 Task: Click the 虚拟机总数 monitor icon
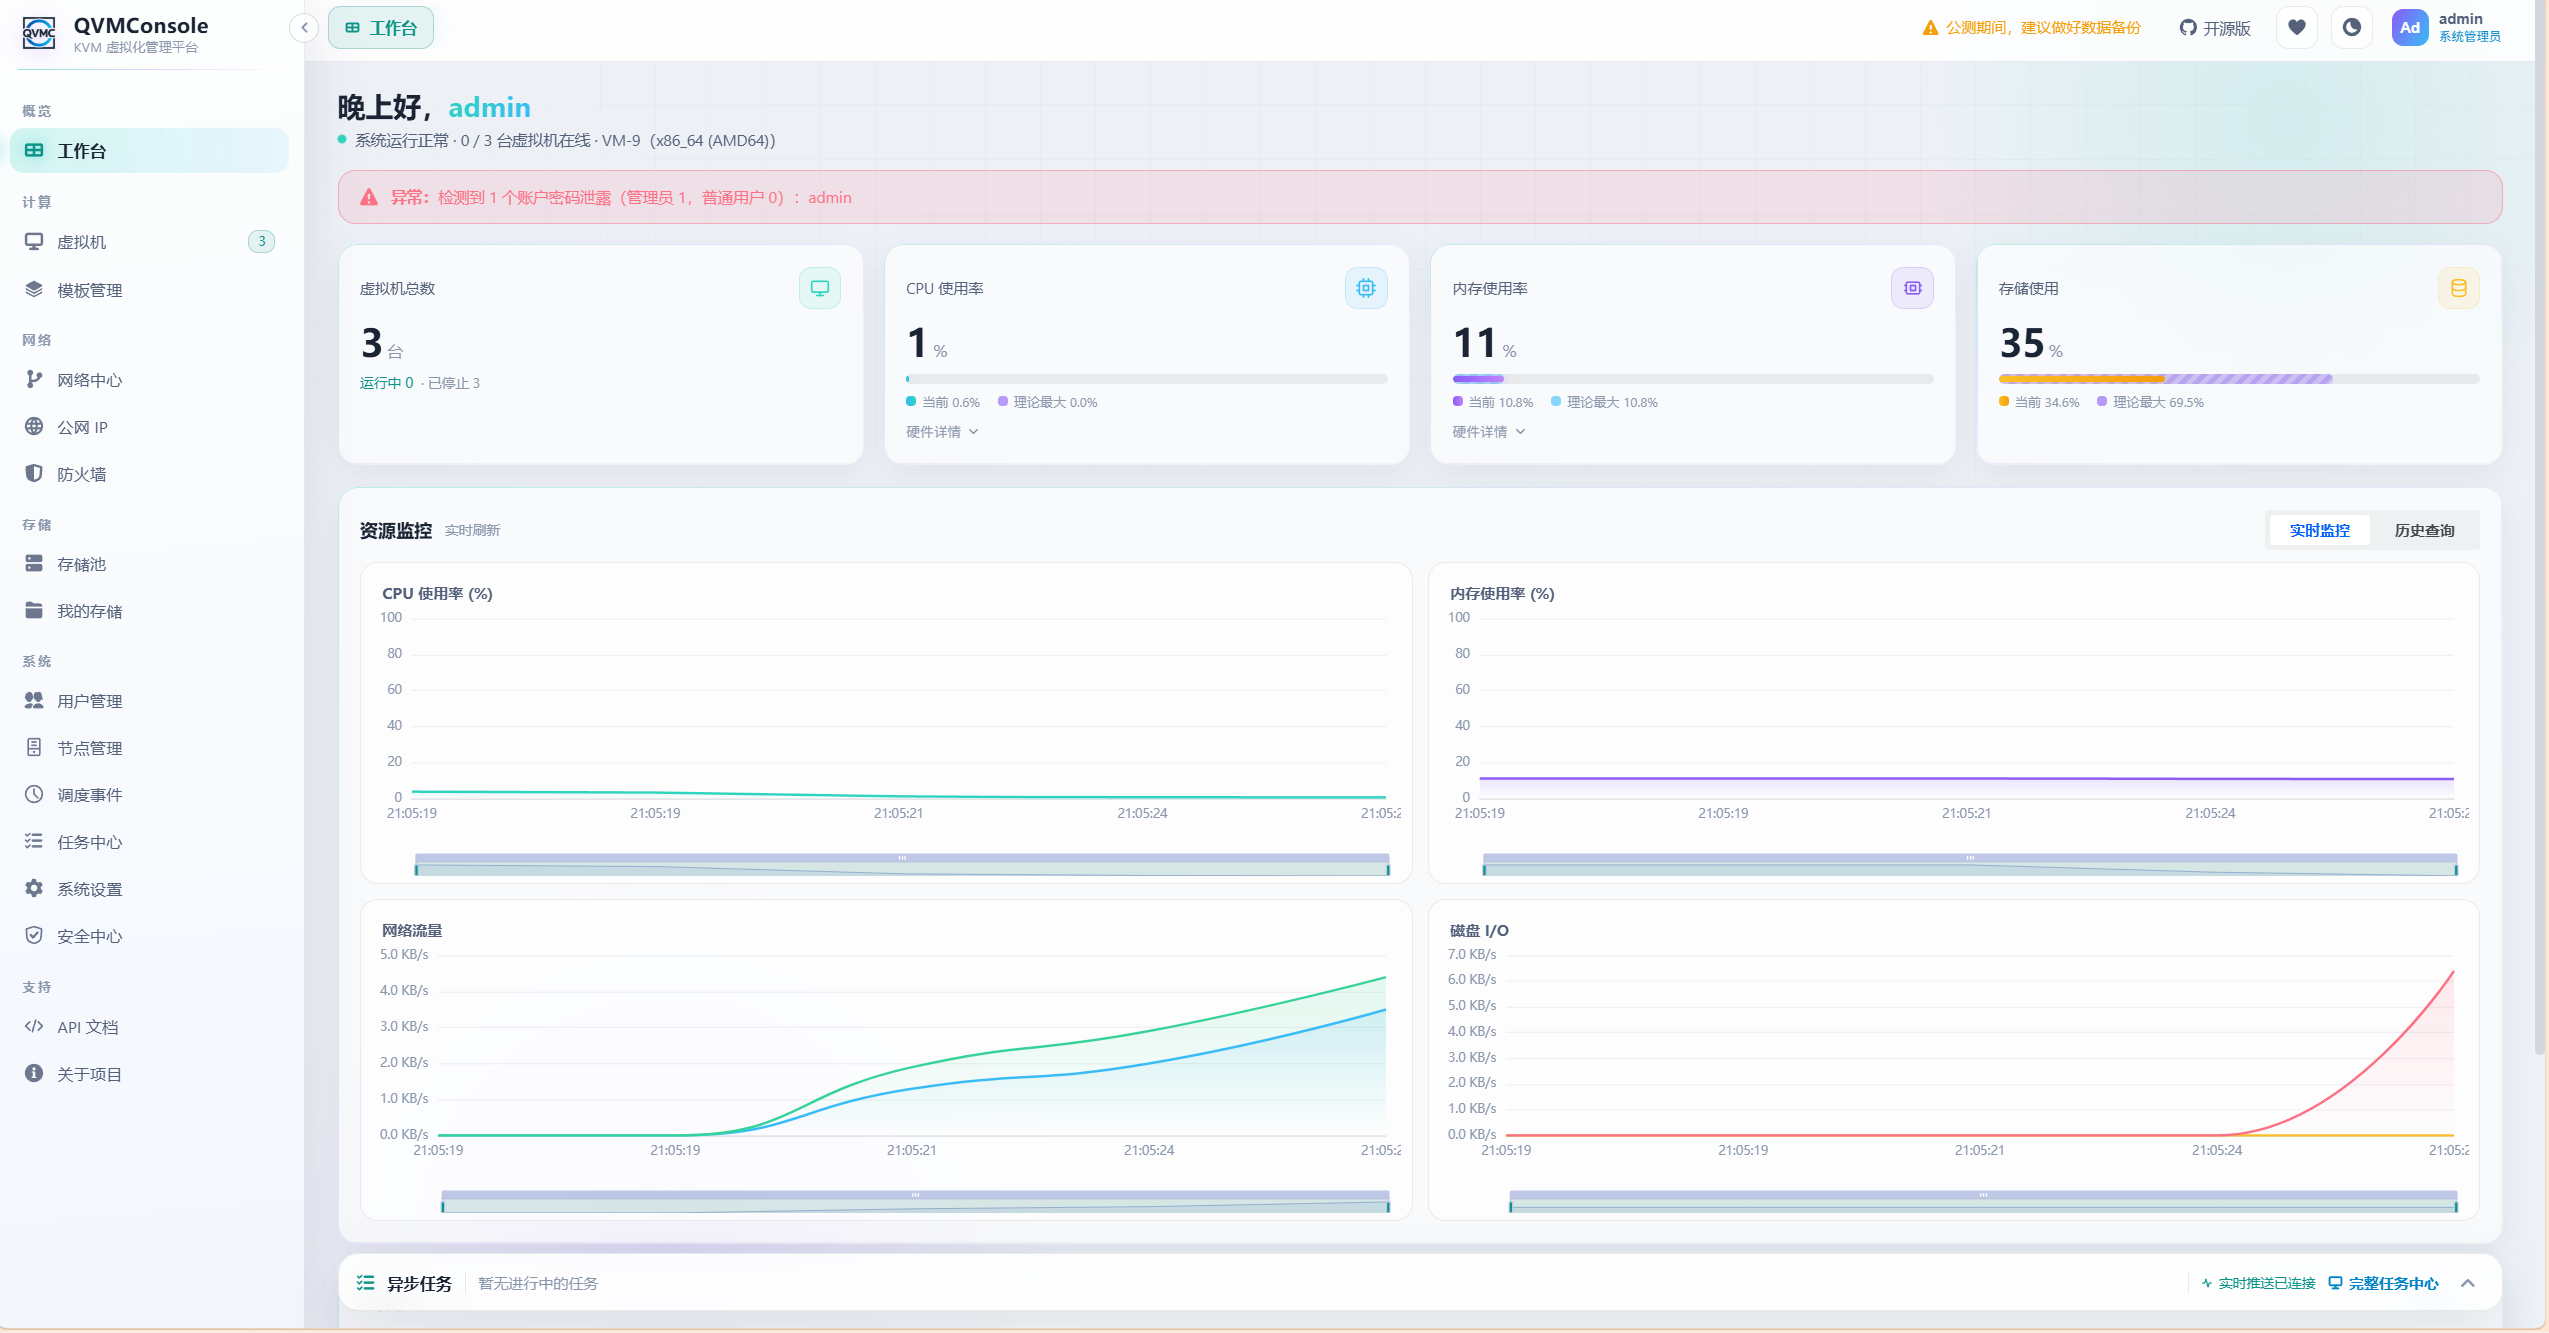[x=820, y=289]
